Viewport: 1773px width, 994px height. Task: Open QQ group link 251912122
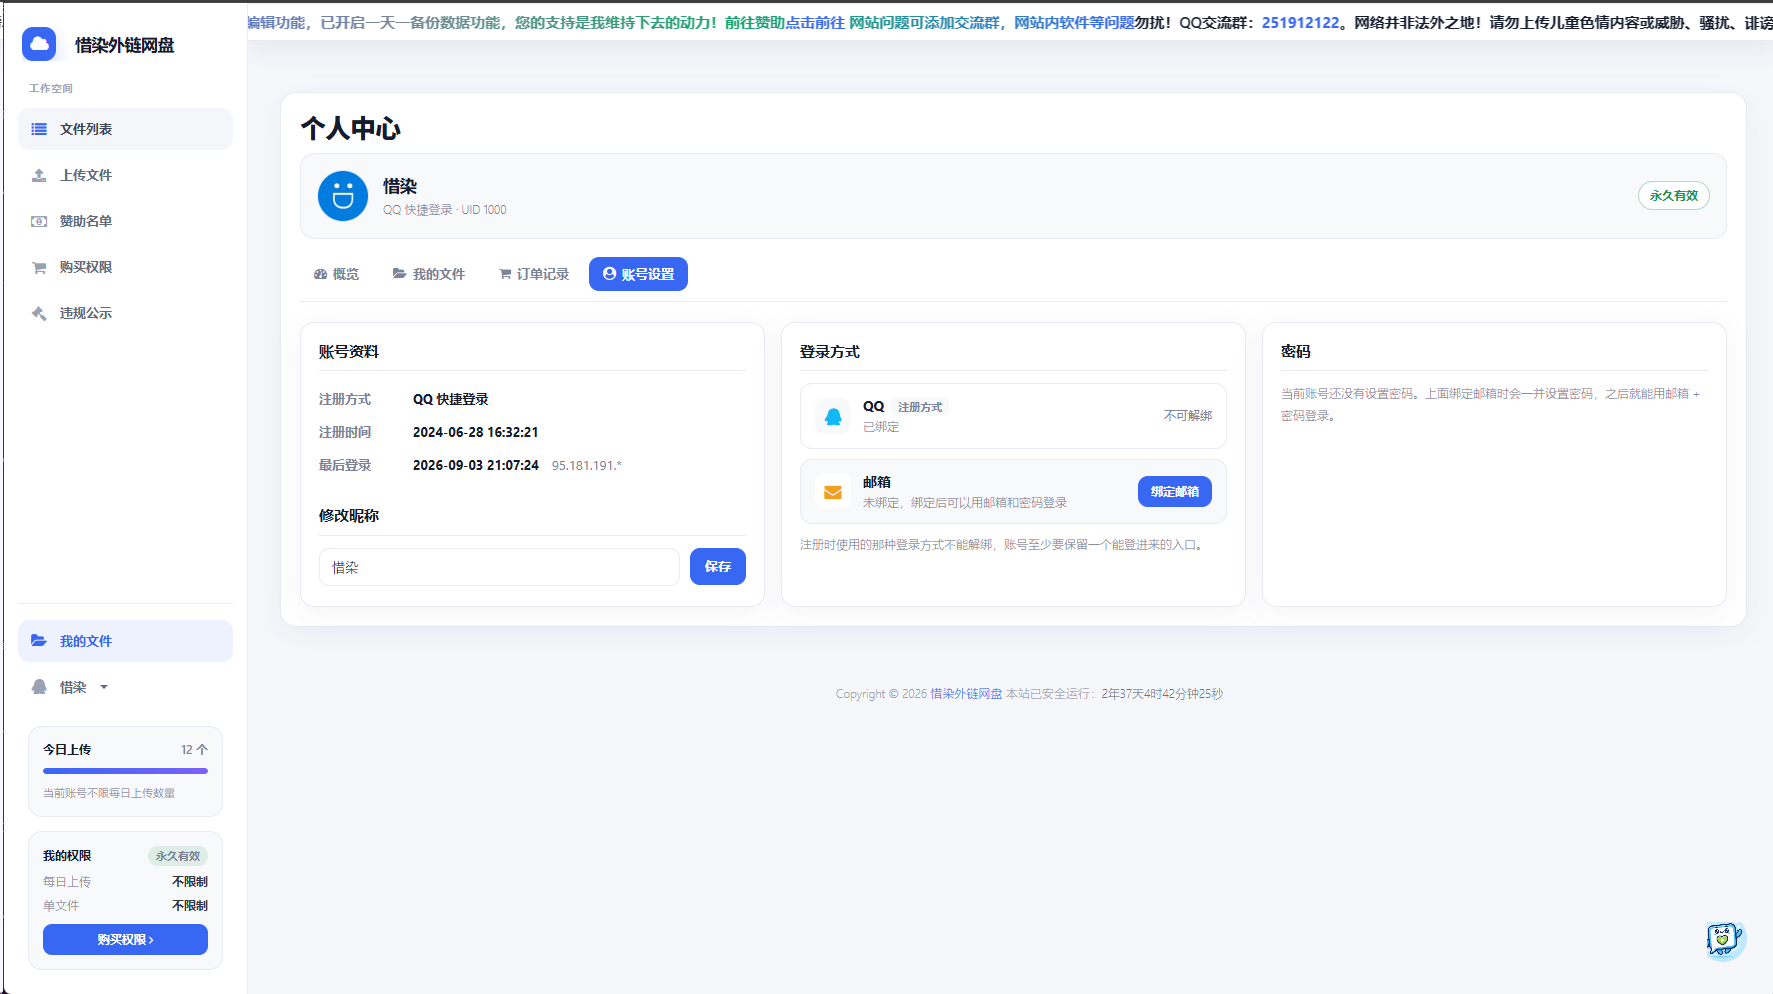pos(1300,23)
